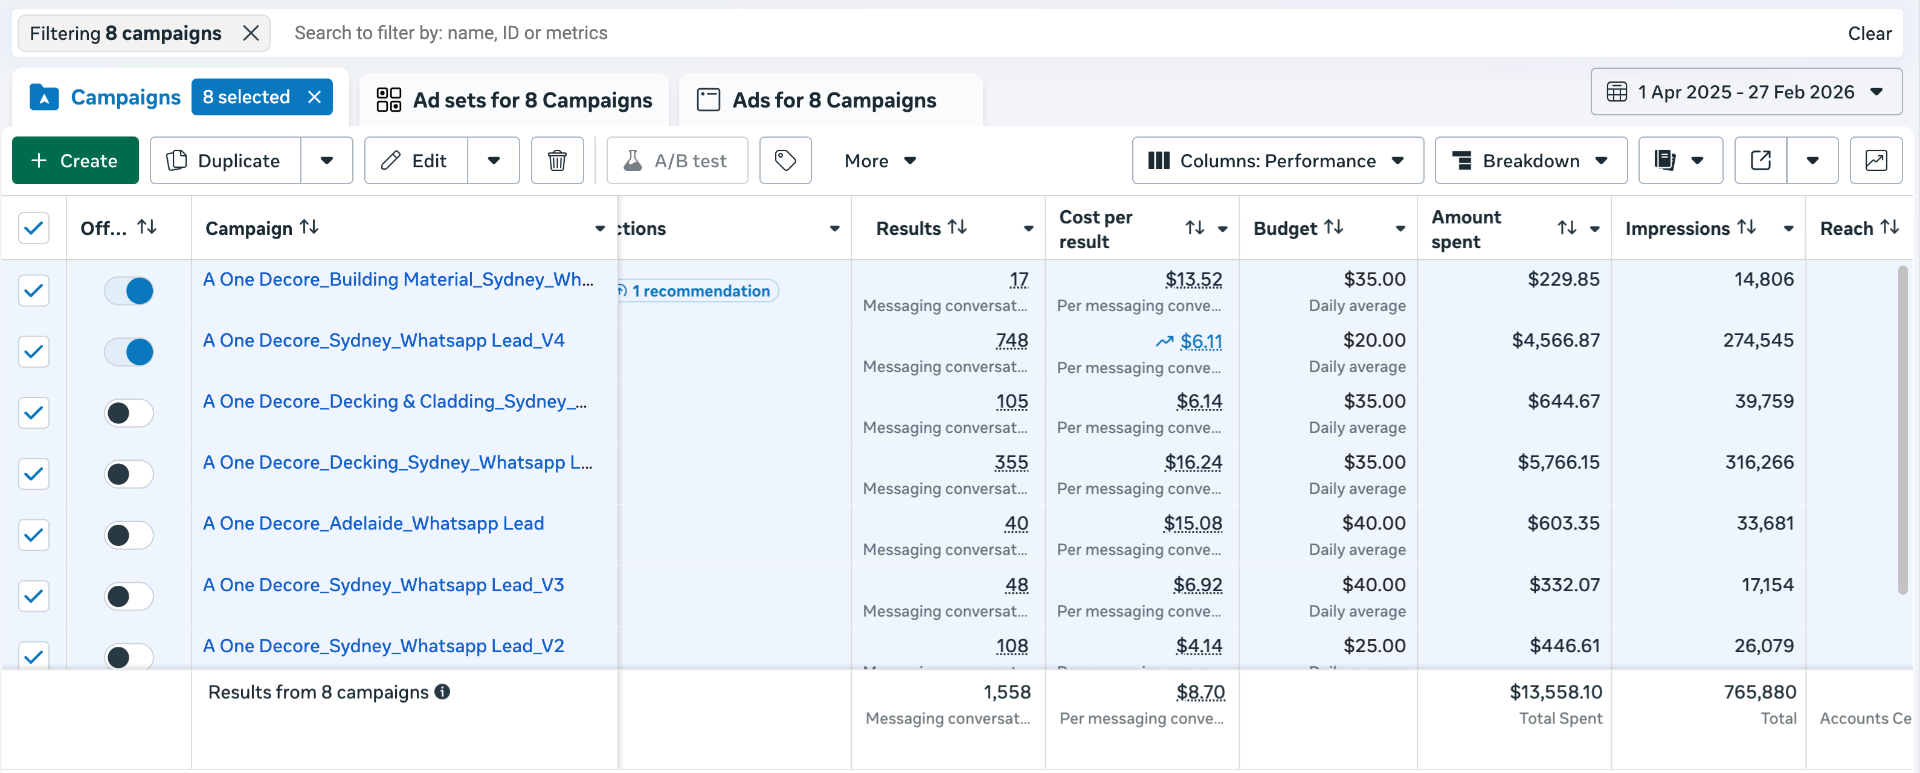Turn on Decking_Sydney_Whatsapp campaign toggle
The height and width of the screenshot is (773, 1920).
[x=129, y=474]
